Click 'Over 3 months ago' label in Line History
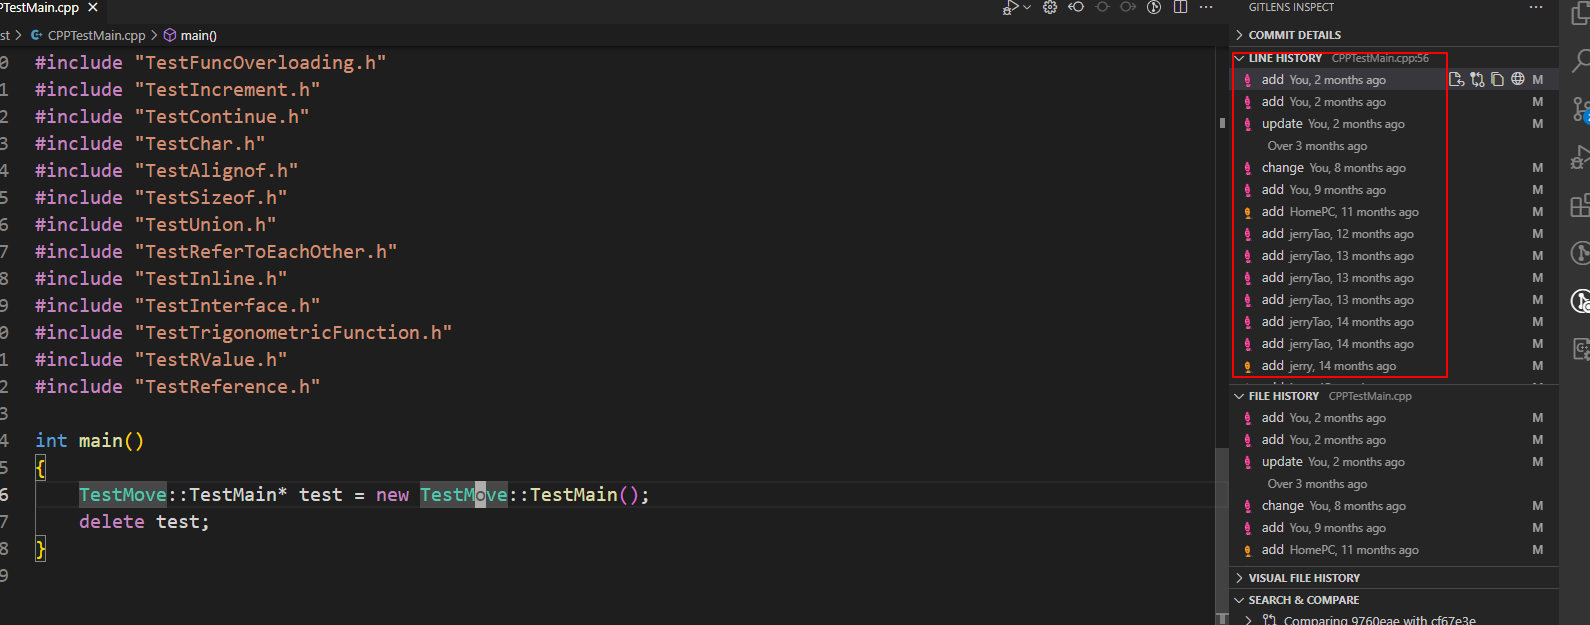1590x625 pixels. click(1317, 146)
